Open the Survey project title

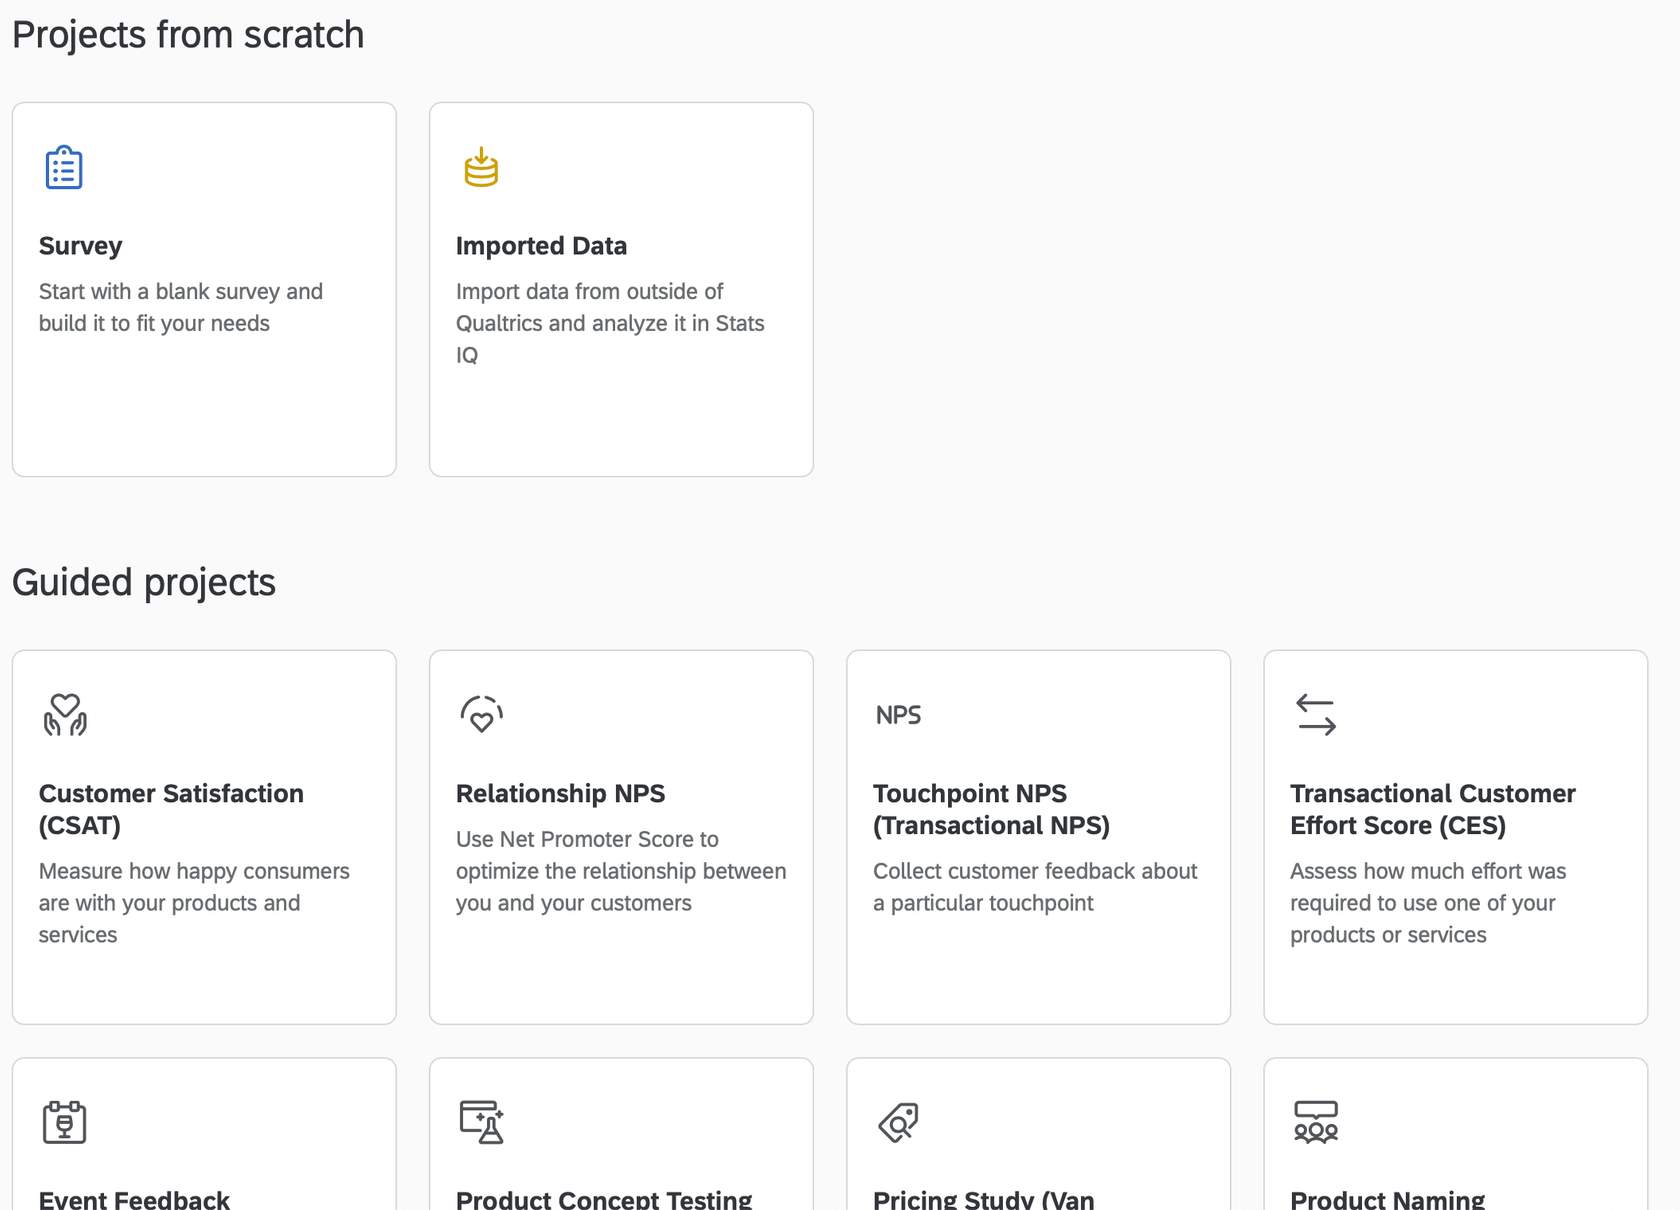pos(80,246)
